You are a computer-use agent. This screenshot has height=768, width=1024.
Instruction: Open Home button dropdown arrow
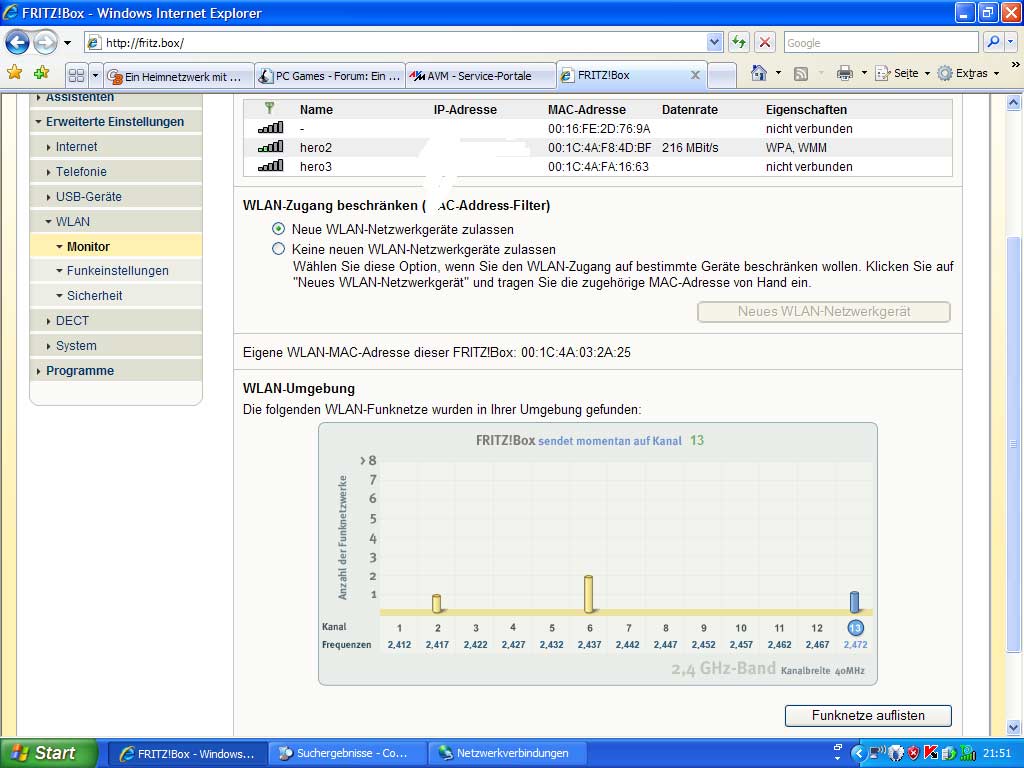click(778, 73)
